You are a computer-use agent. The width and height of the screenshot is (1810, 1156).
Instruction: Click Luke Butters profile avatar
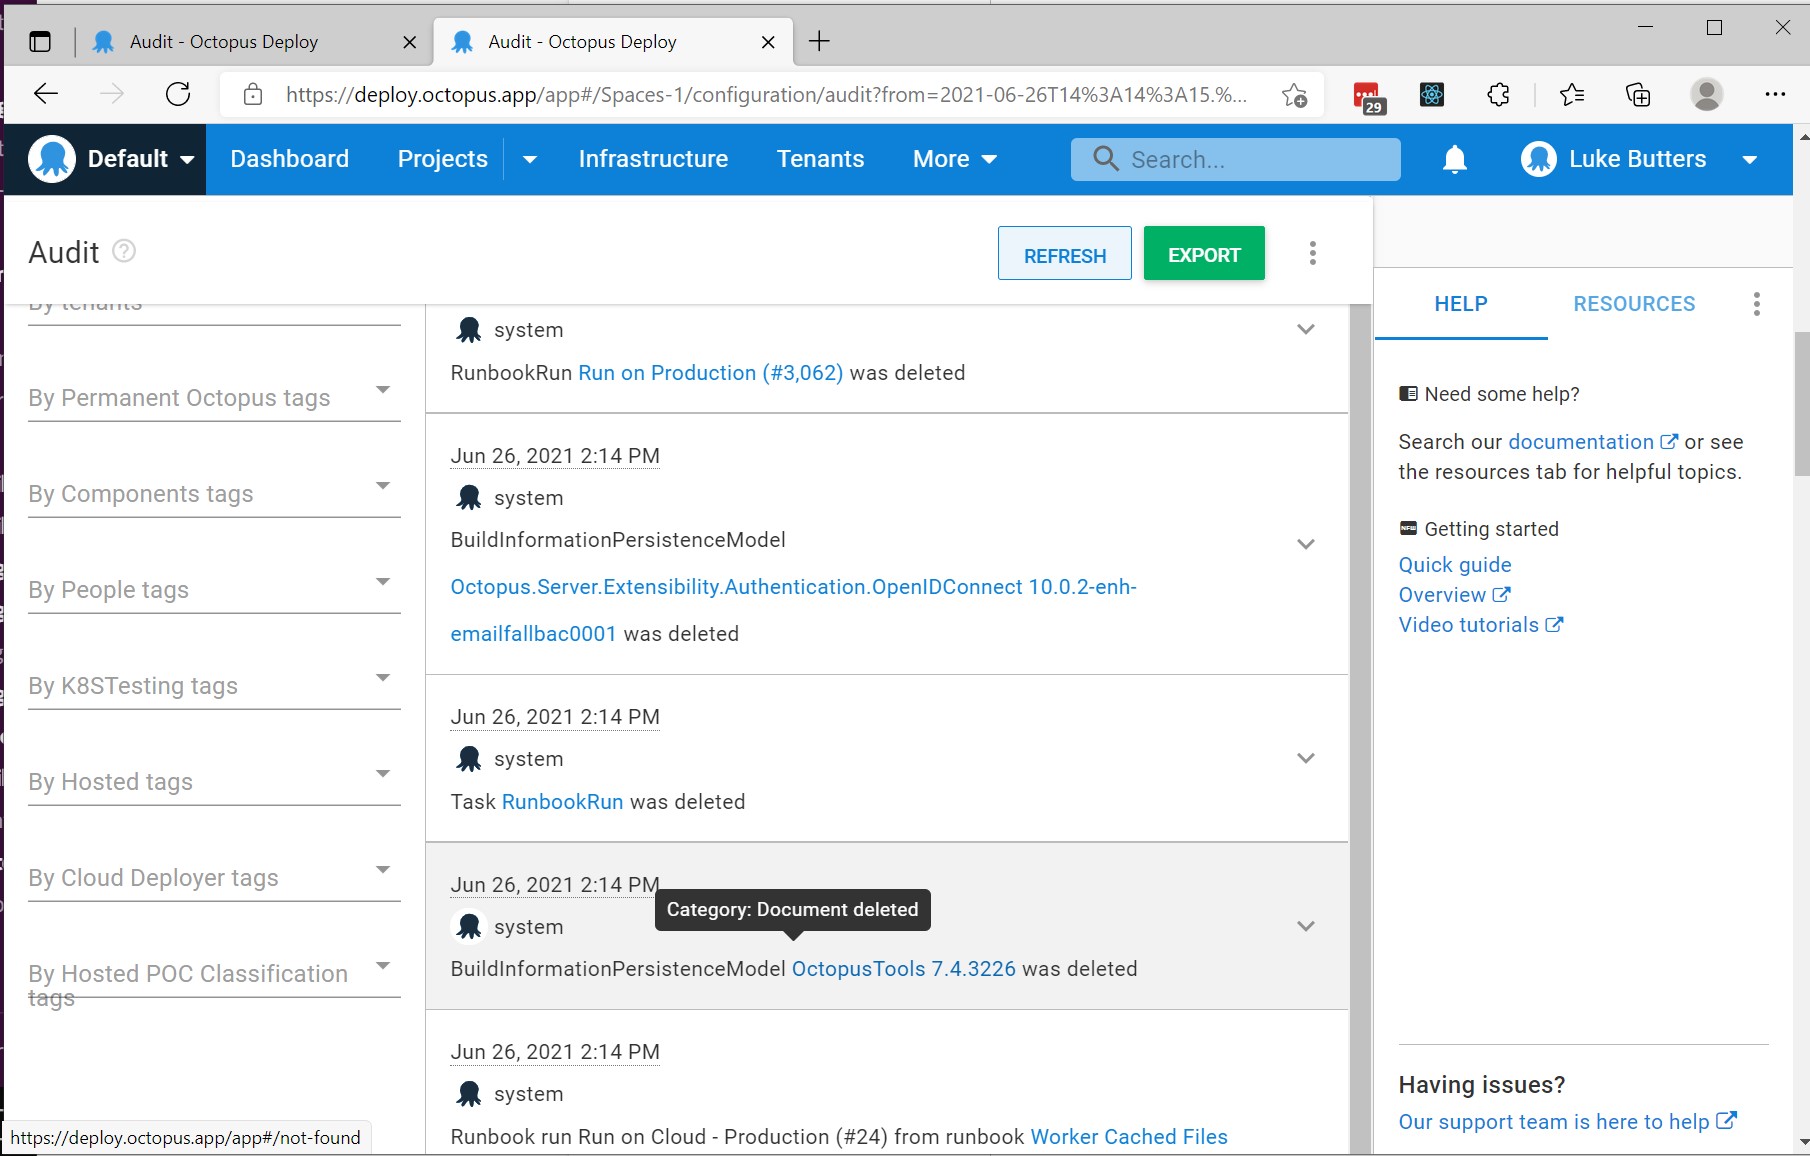tap(1538, 158)
